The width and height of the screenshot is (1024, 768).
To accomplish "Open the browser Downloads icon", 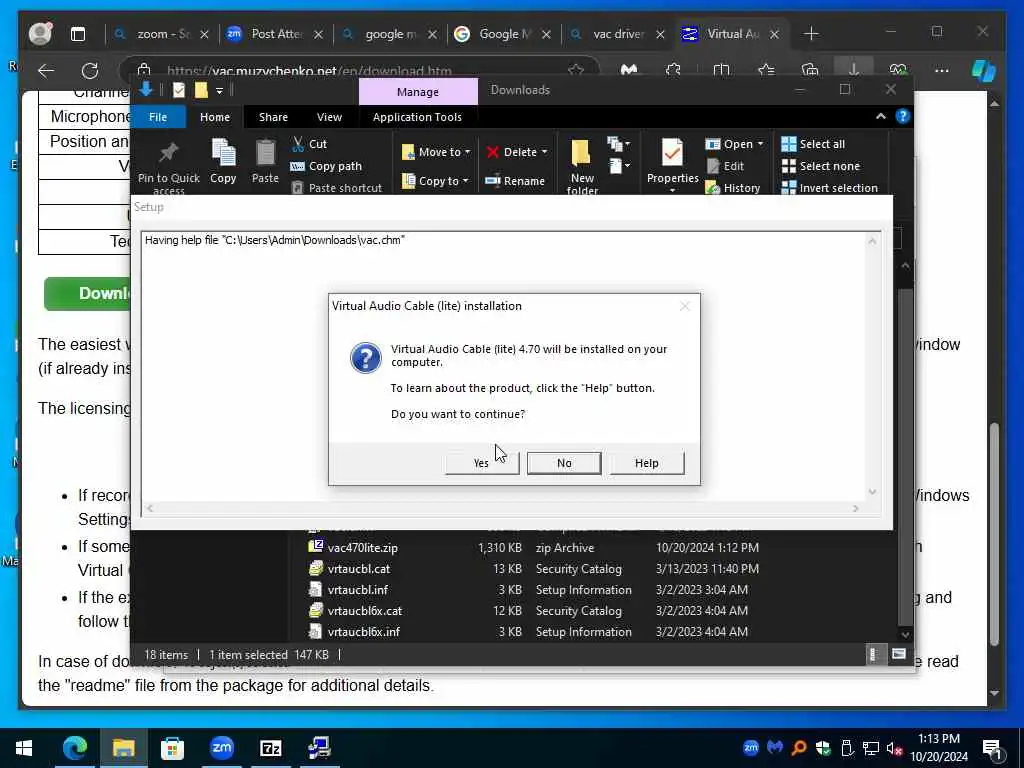I will [x=853, y=70].
